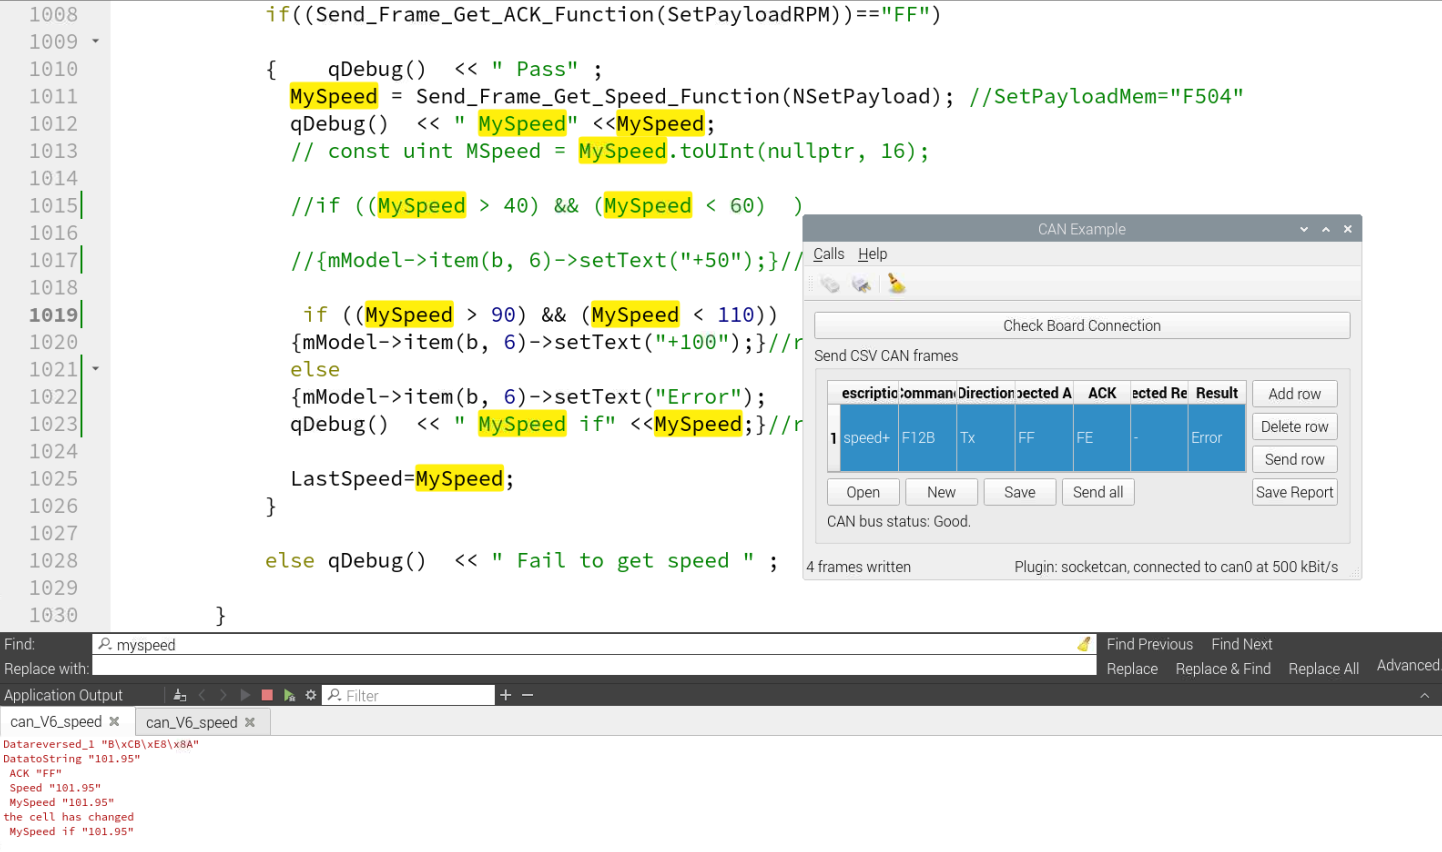Image resolution: width=1442 pixels, height=852 pixels.
Task: Collapse the Application Output pane with chevron
Action: (1424, 695)
